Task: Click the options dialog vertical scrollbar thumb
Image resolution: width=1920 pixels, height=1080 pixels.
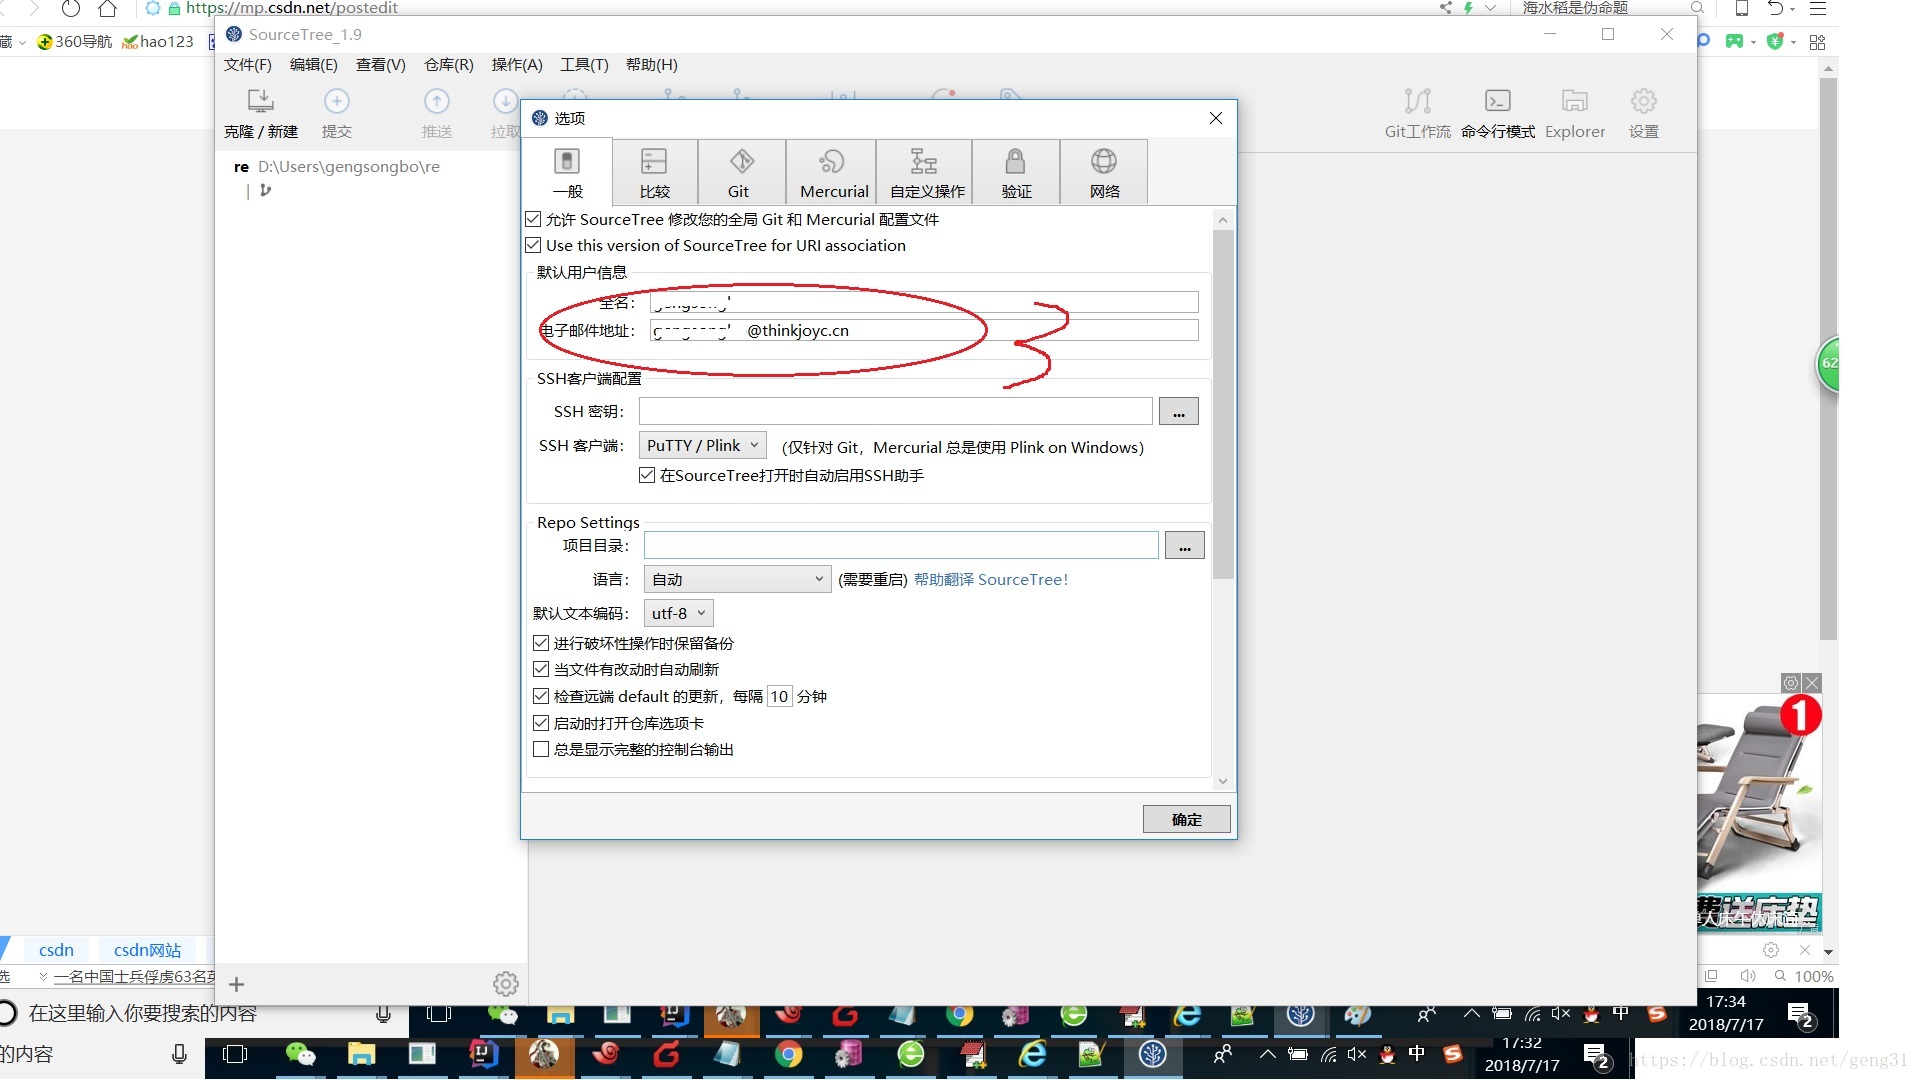Action: click(1222, 404)
